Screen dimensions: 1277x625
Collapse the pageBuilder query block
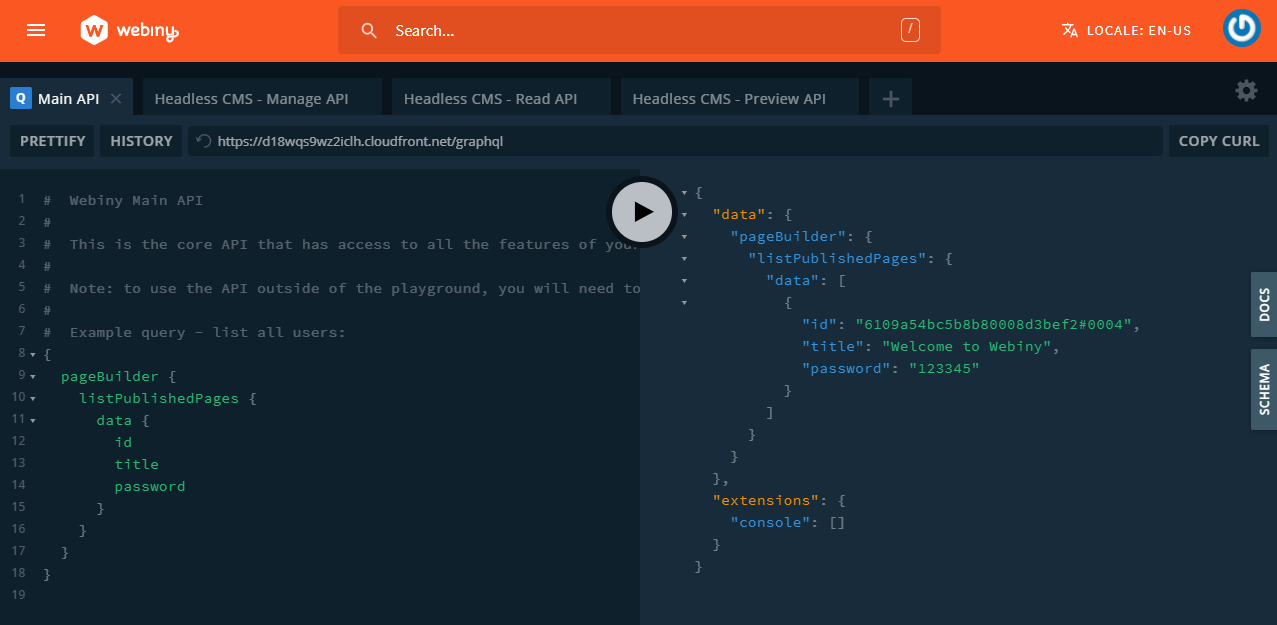(x=33, y=377)
